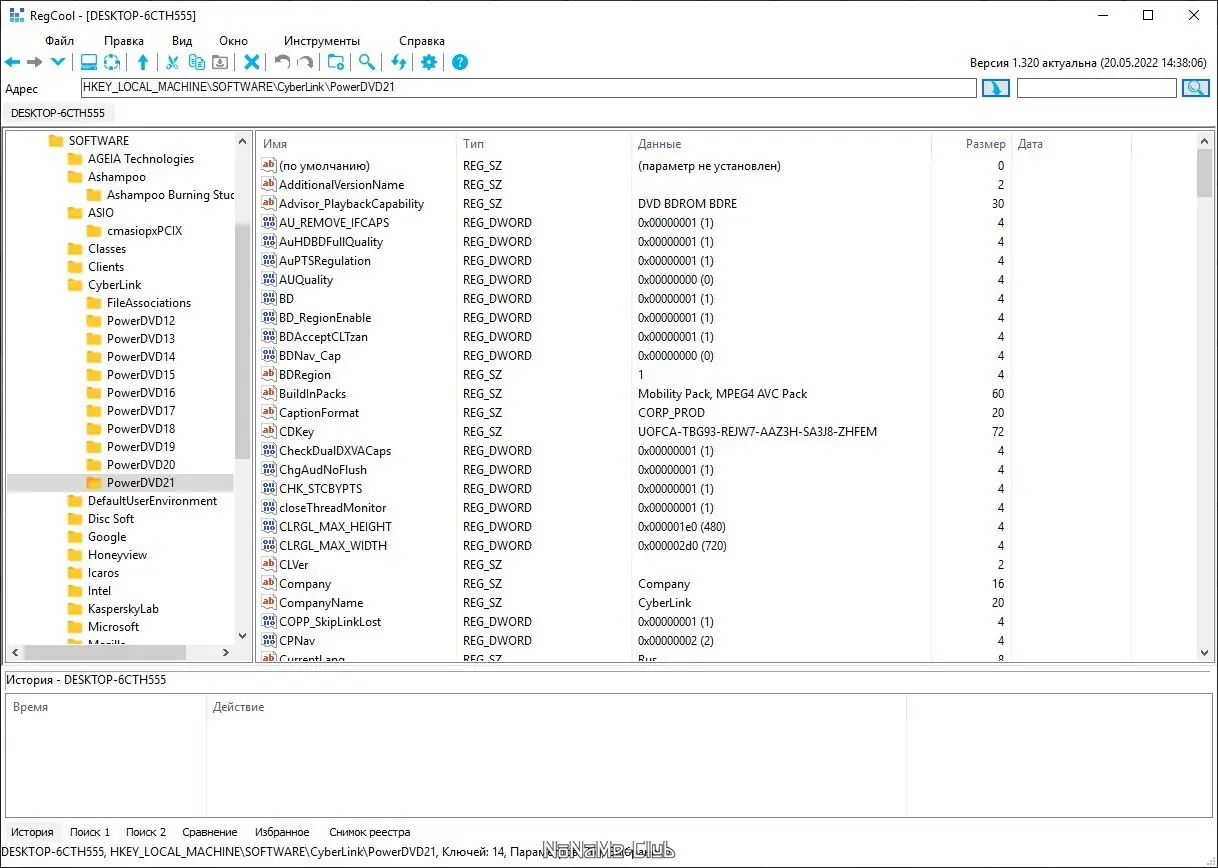Click the help question mark icon
The height and width of the screenshot is (868, 1218).
point(460,62)
